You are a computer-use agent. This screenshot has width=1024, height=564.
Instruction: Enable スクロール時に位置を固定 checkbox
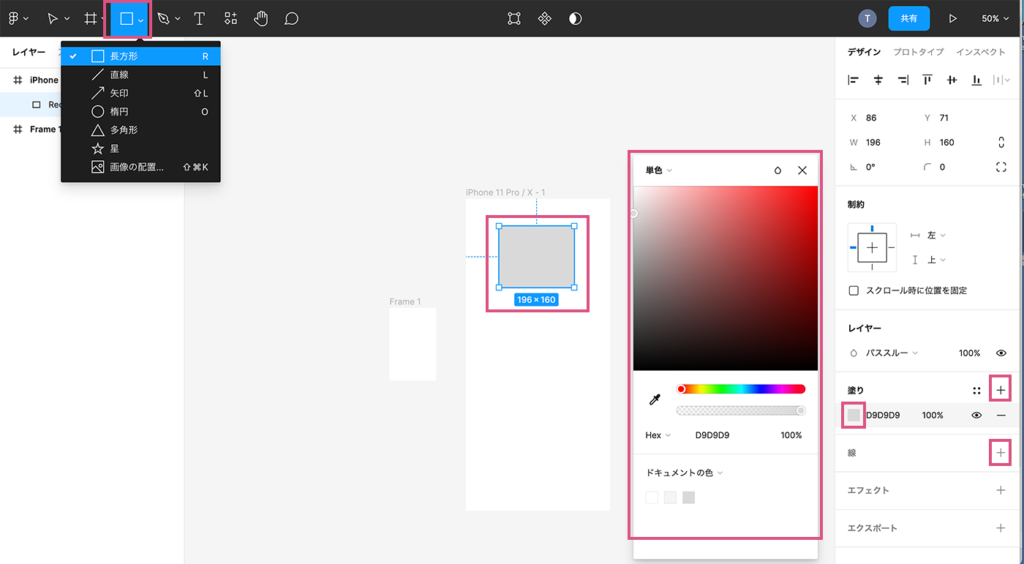(x=853, y=291)
